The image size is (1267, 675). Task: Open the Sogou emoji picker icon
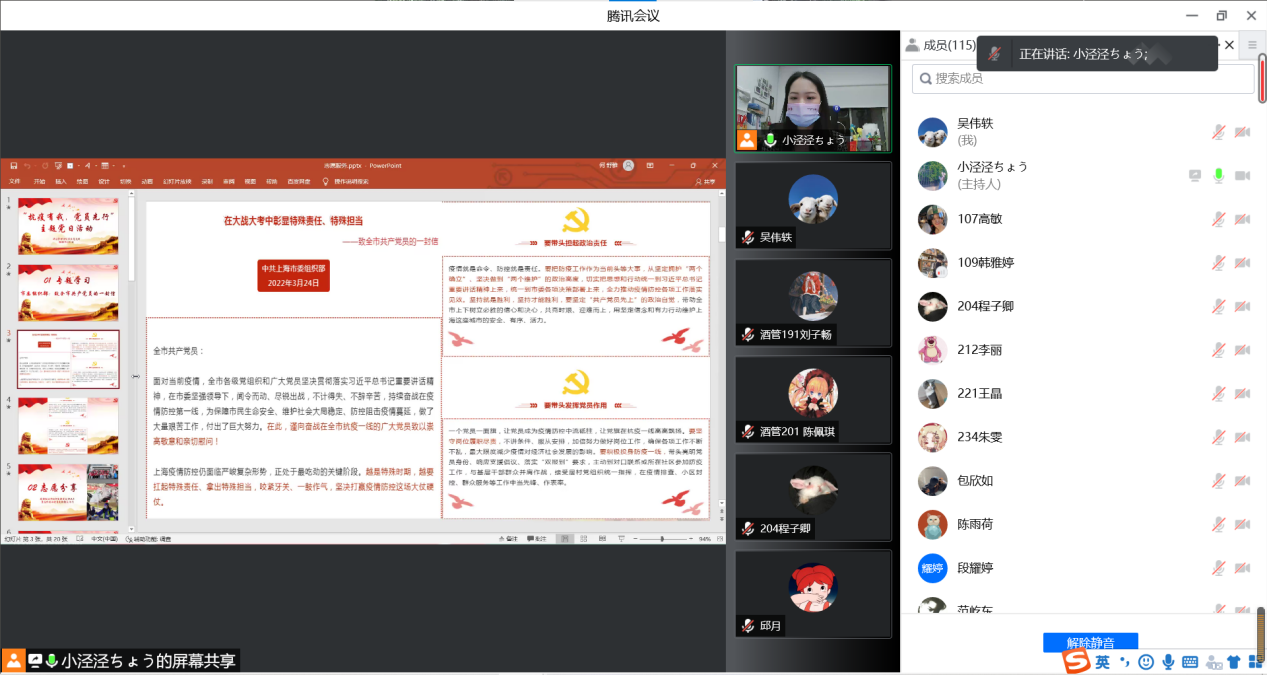click(x=1146, y=661)
